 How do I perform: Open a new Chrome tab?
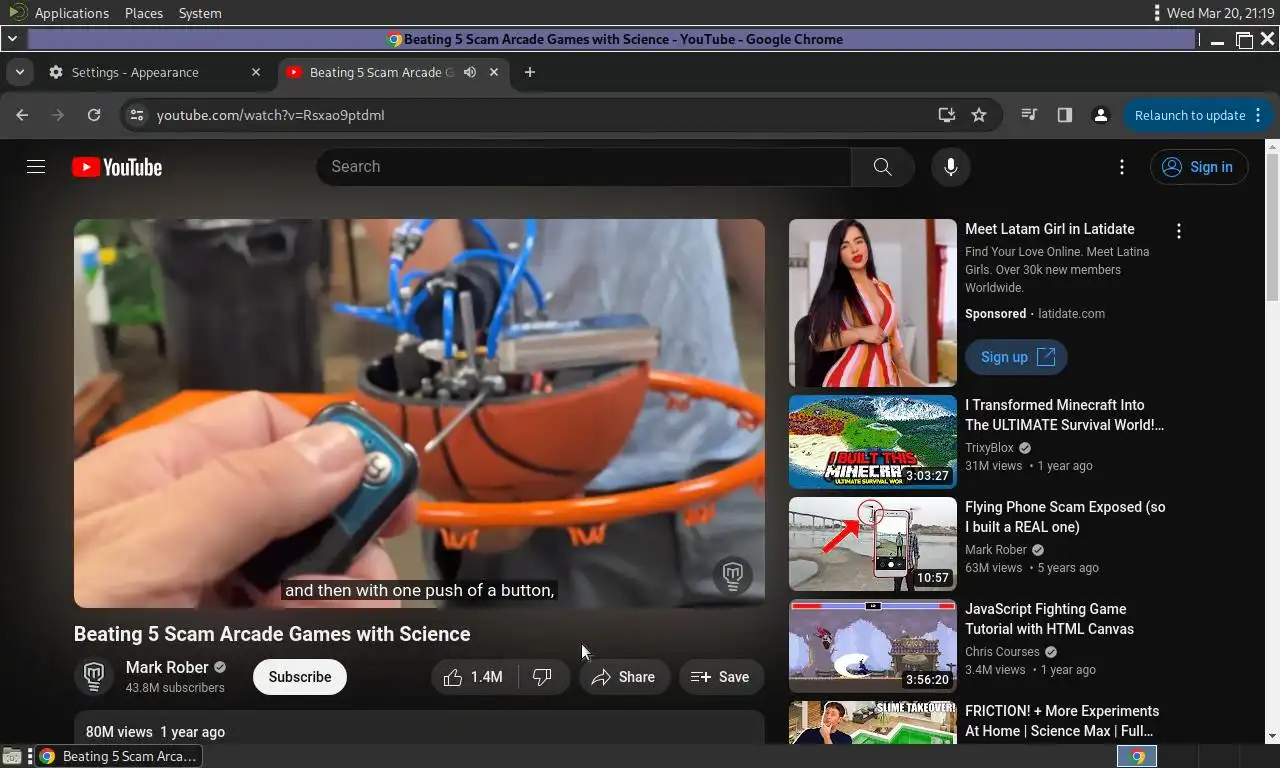point(530,72)
